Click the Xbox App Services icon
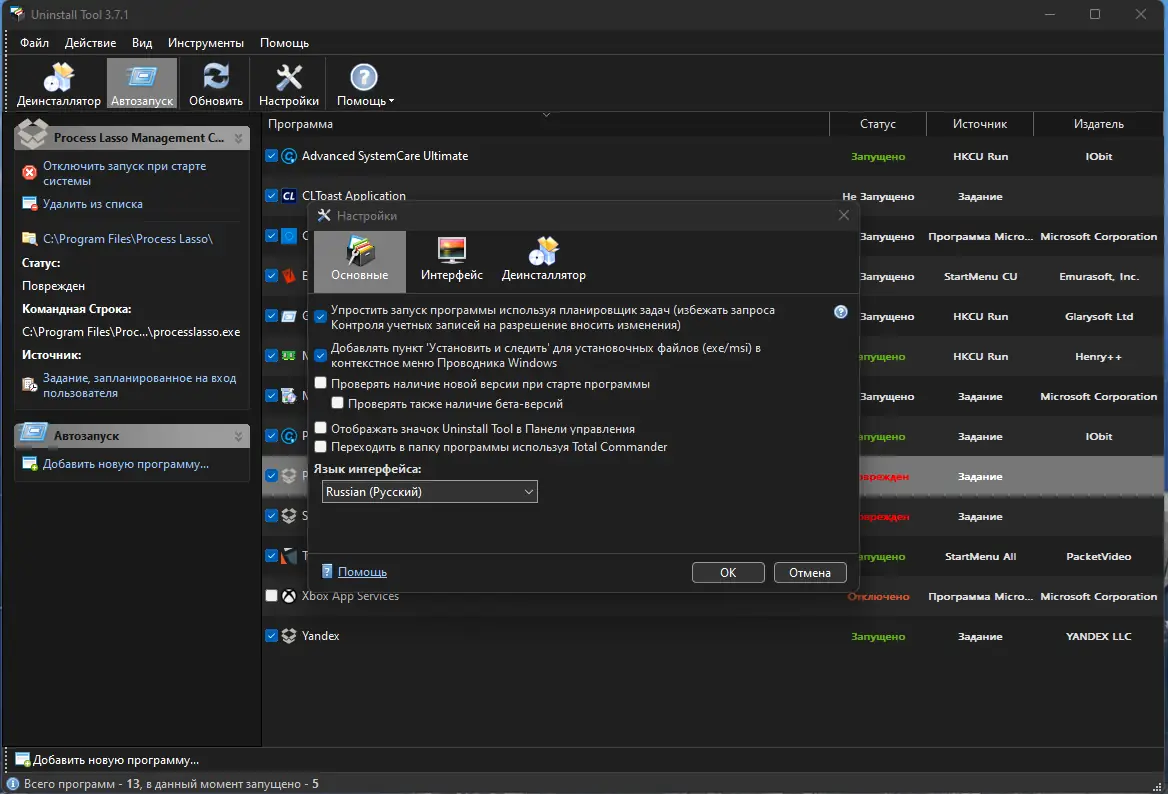1168x794 pixels. tap(289, 596)
